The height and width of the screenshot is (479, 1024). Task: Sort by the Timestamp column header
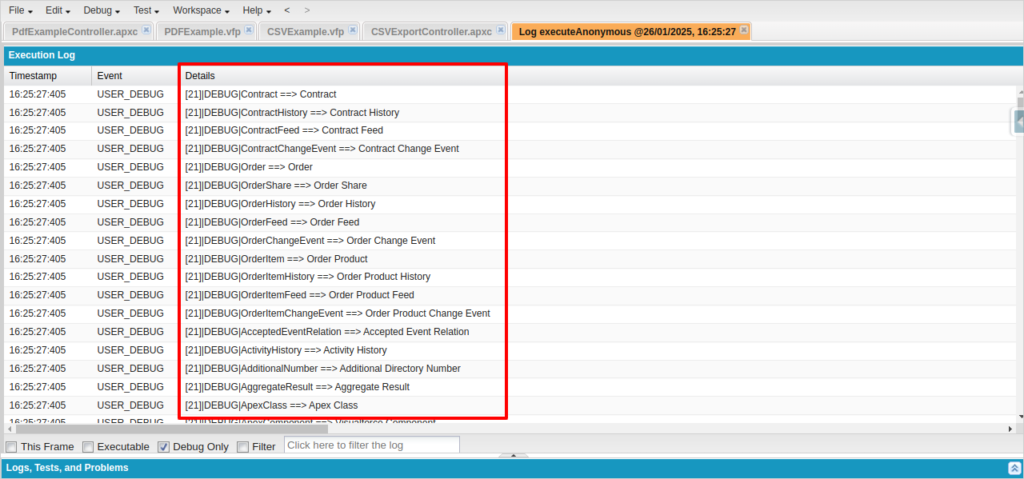point(48,76)
